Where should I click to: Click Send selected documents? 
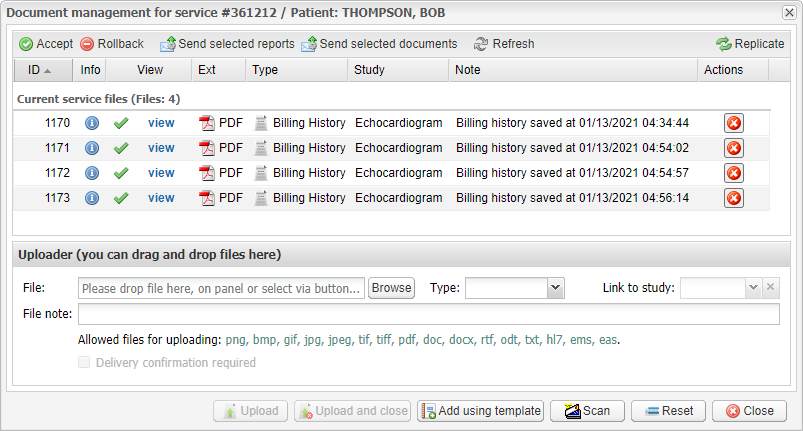coord(379,44)
